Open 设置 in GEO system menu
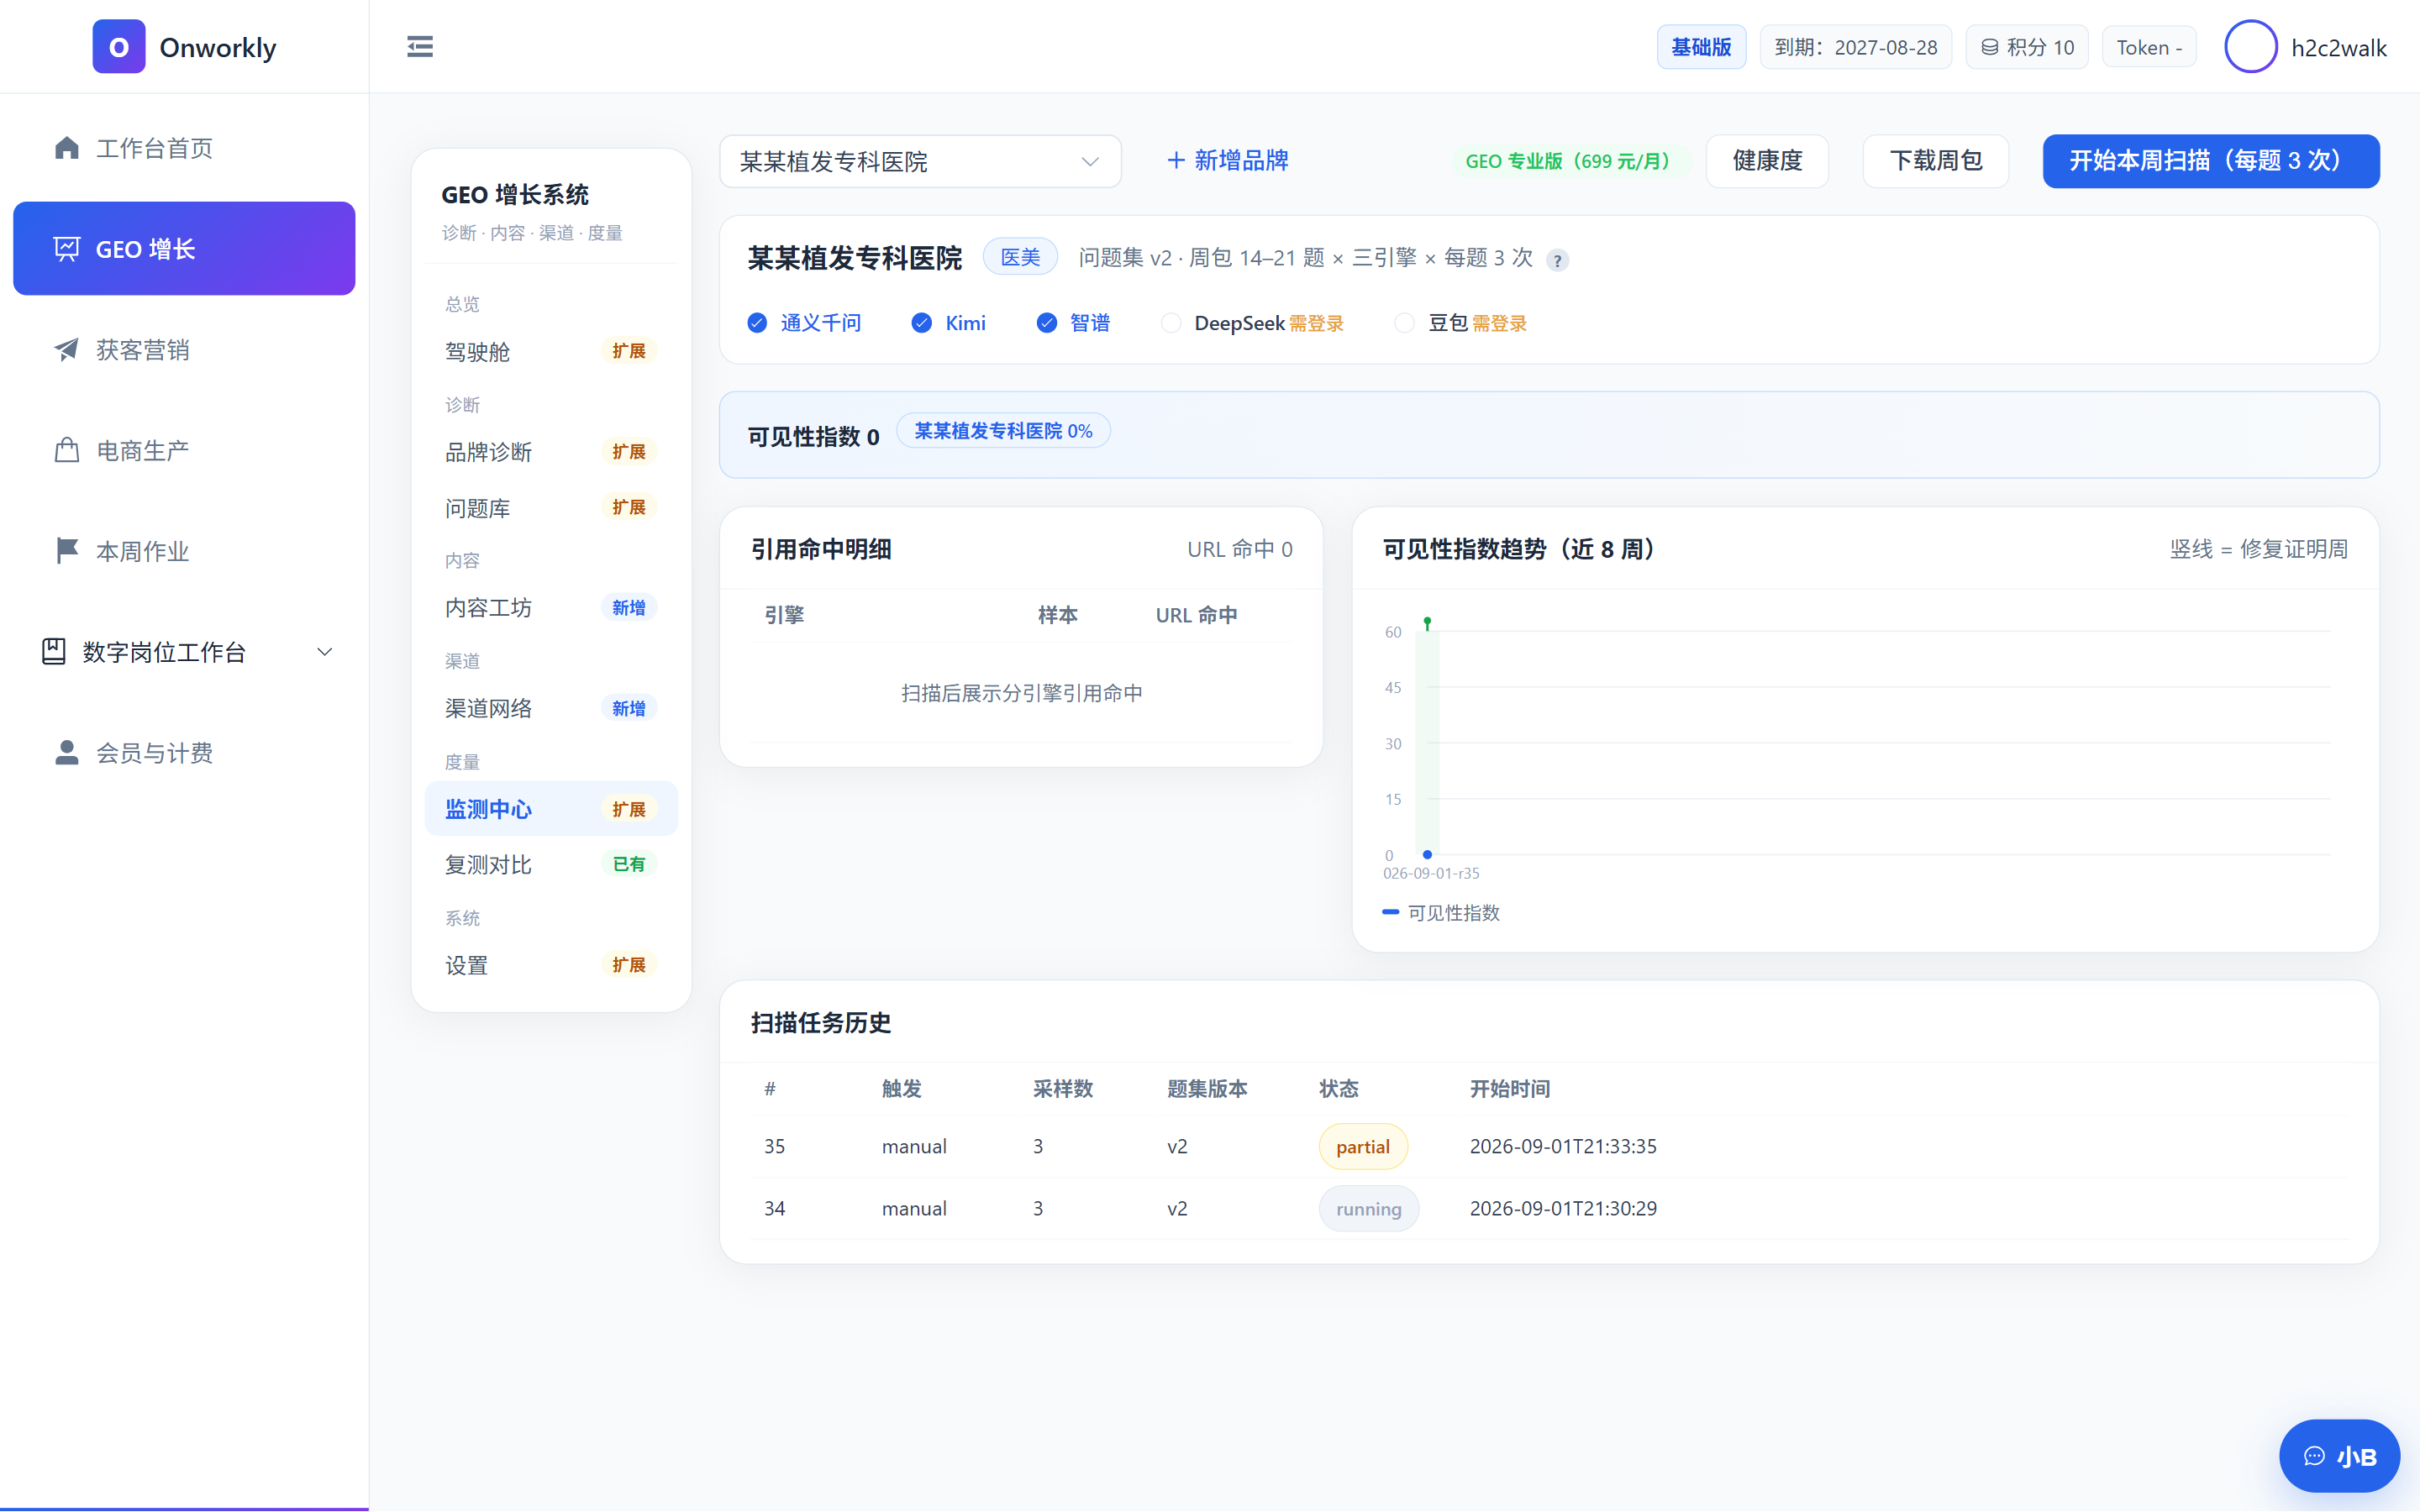Viewport: 2420px width, 1512px height. 551,965
